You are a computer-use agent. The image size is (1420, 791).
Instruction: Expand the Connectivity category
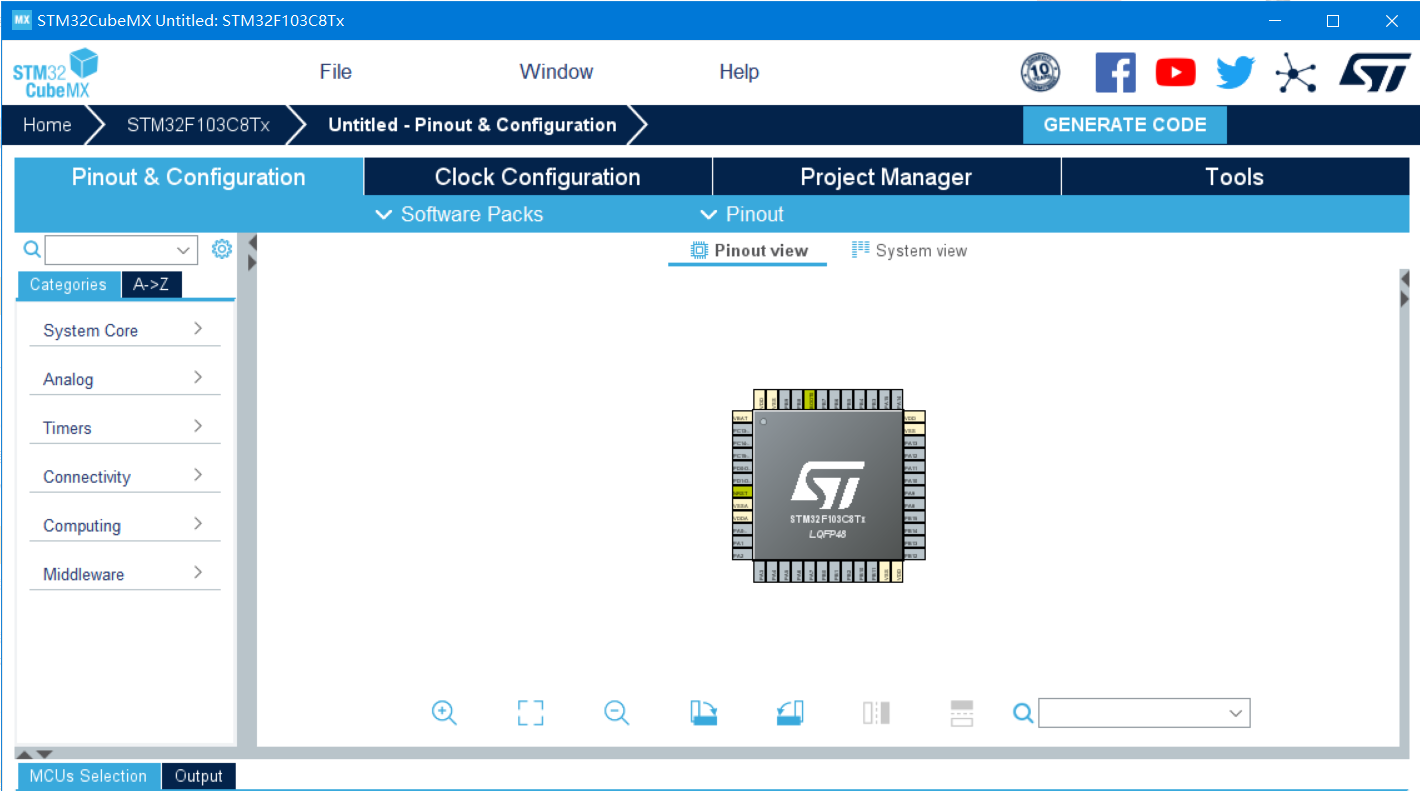(87, 476)
